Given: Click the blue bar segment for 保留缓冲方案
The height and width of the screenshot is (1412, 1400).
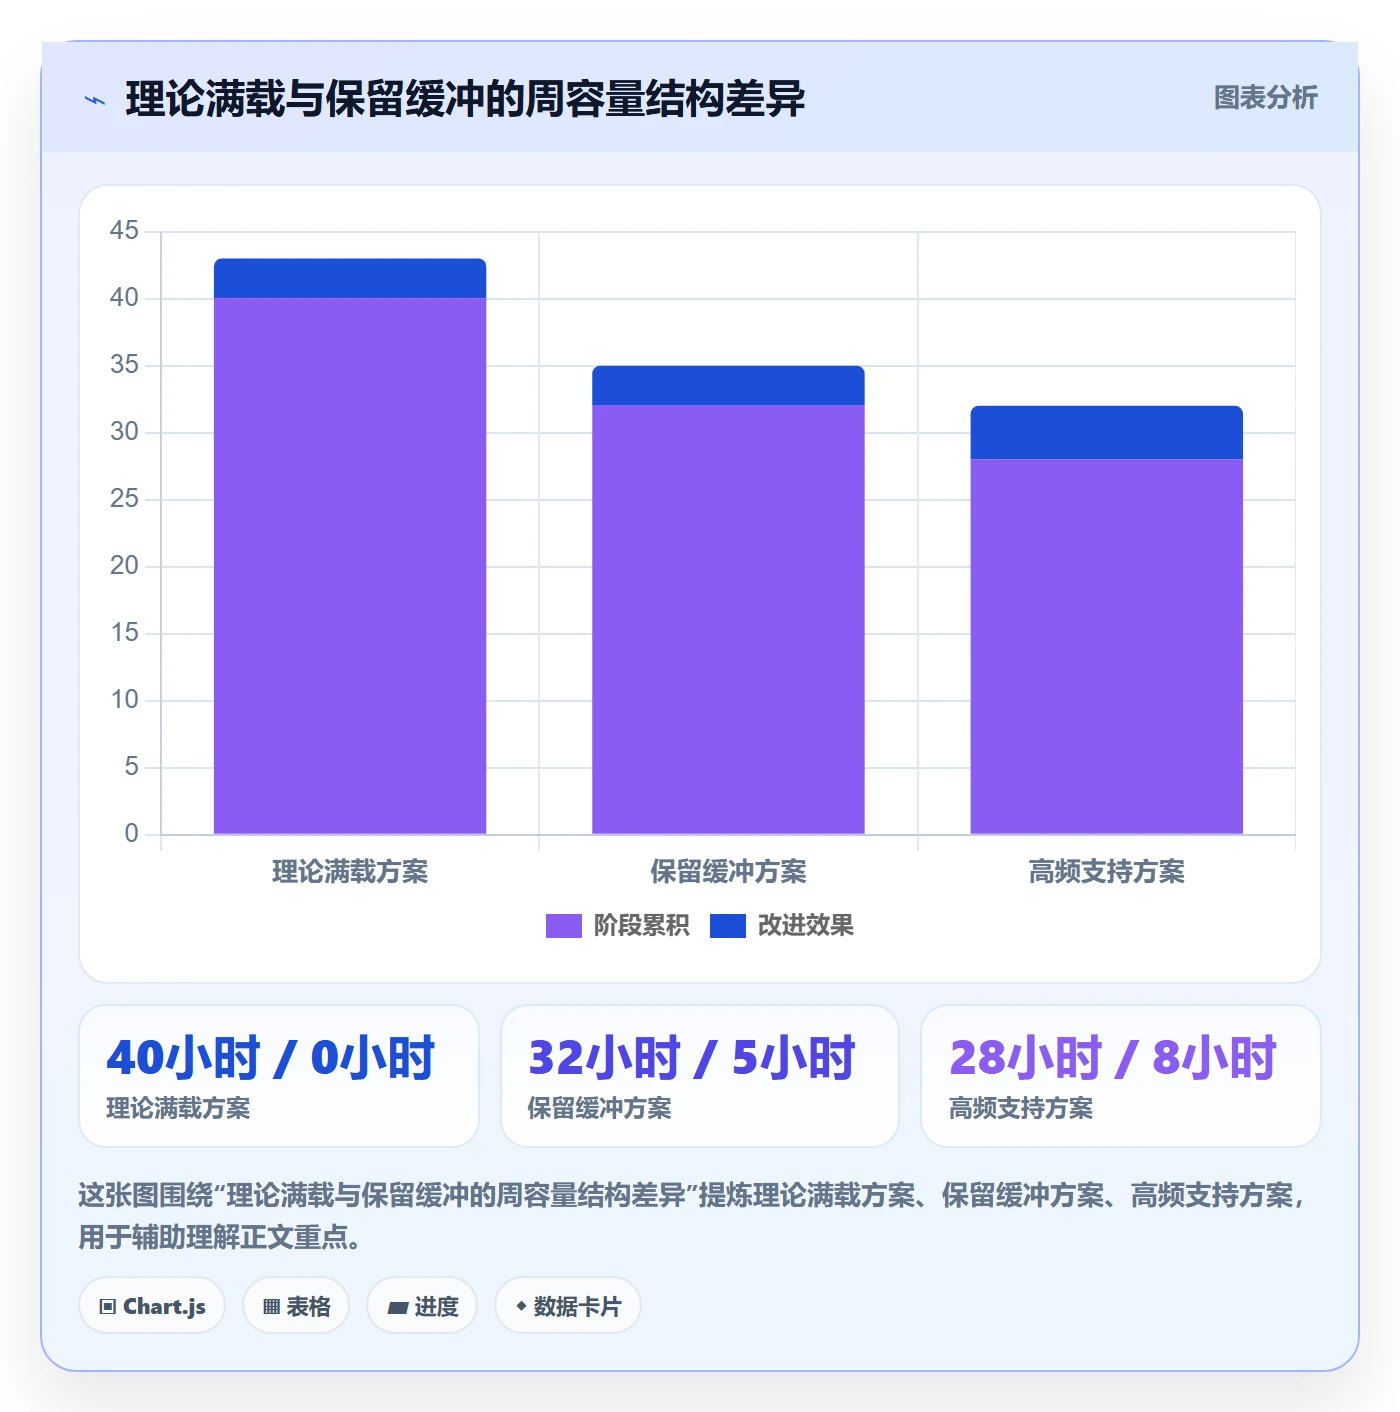Looking at the screenshot, I should click(728, 385).
